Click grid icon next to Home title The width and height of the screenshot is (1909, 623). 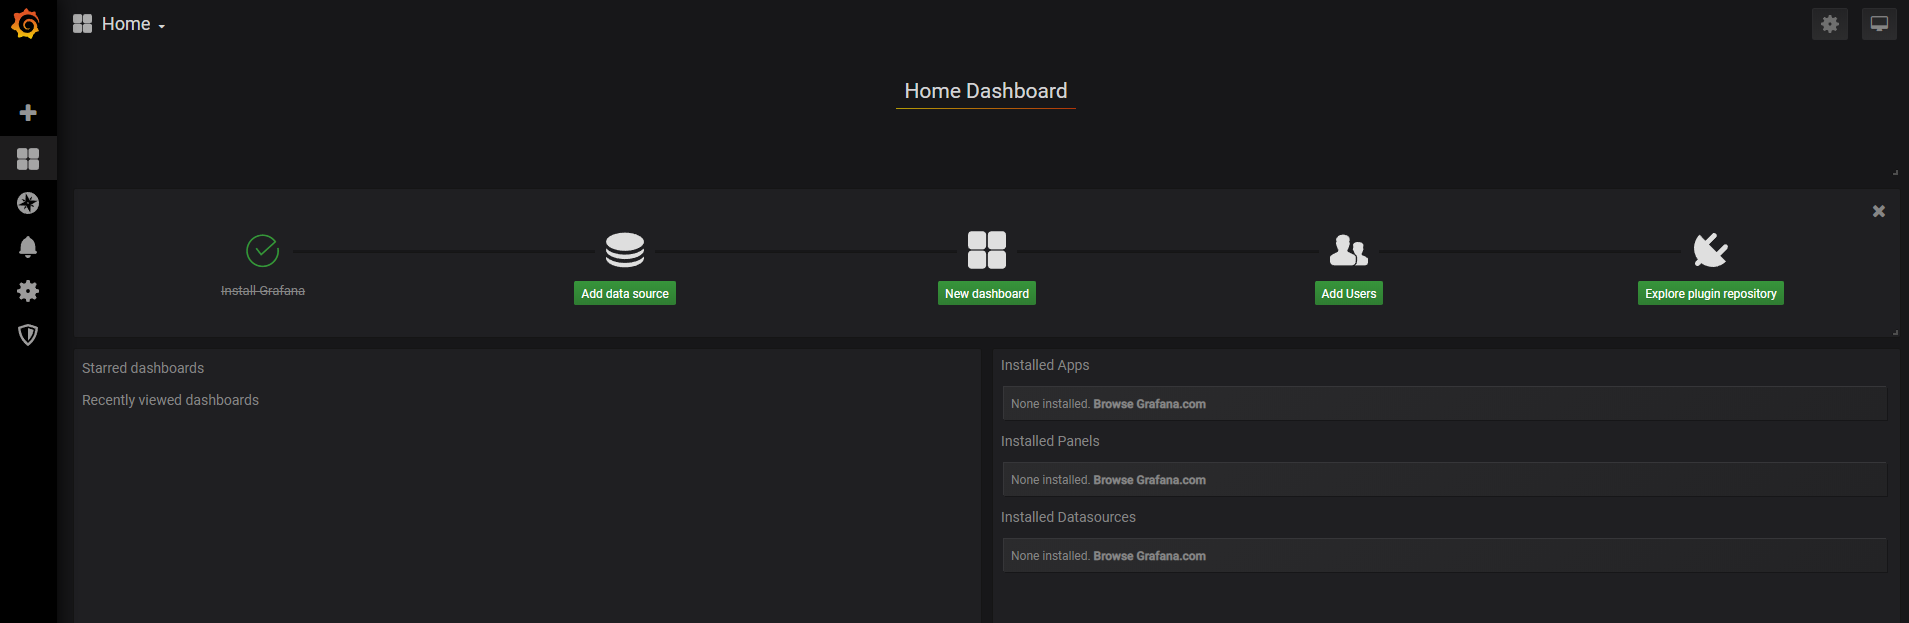(82, 24)
